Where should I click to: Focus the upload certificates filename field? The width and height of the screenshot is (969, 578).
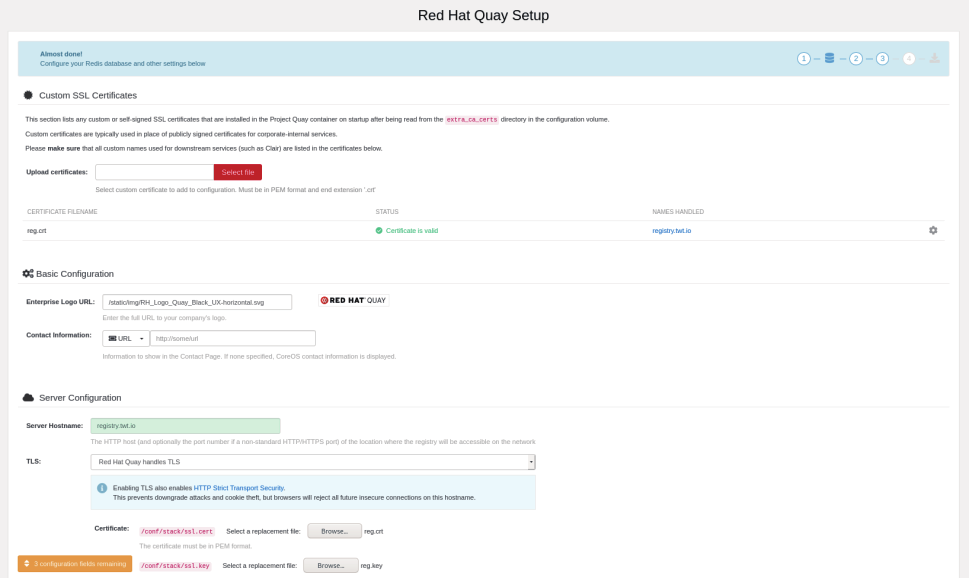[154, 172]
